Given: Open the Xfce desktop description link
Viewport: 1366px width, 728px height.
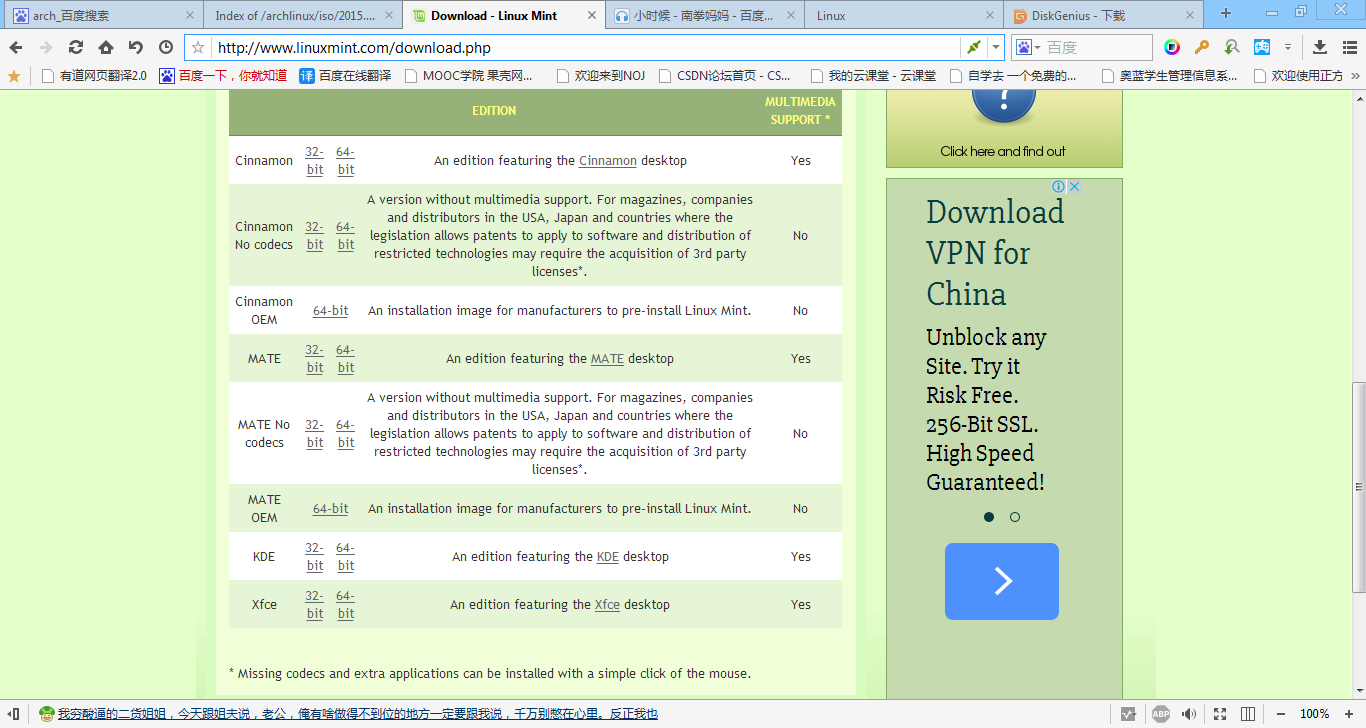Looking at the screenshot, I should point(607,605).
